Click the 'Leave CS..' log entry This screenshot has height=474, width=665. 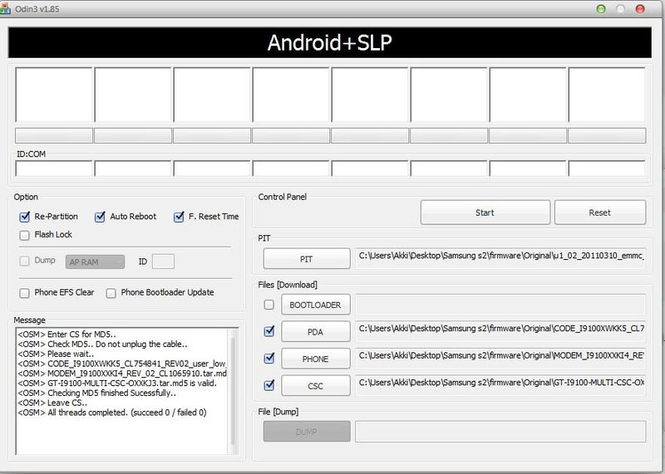53,403
